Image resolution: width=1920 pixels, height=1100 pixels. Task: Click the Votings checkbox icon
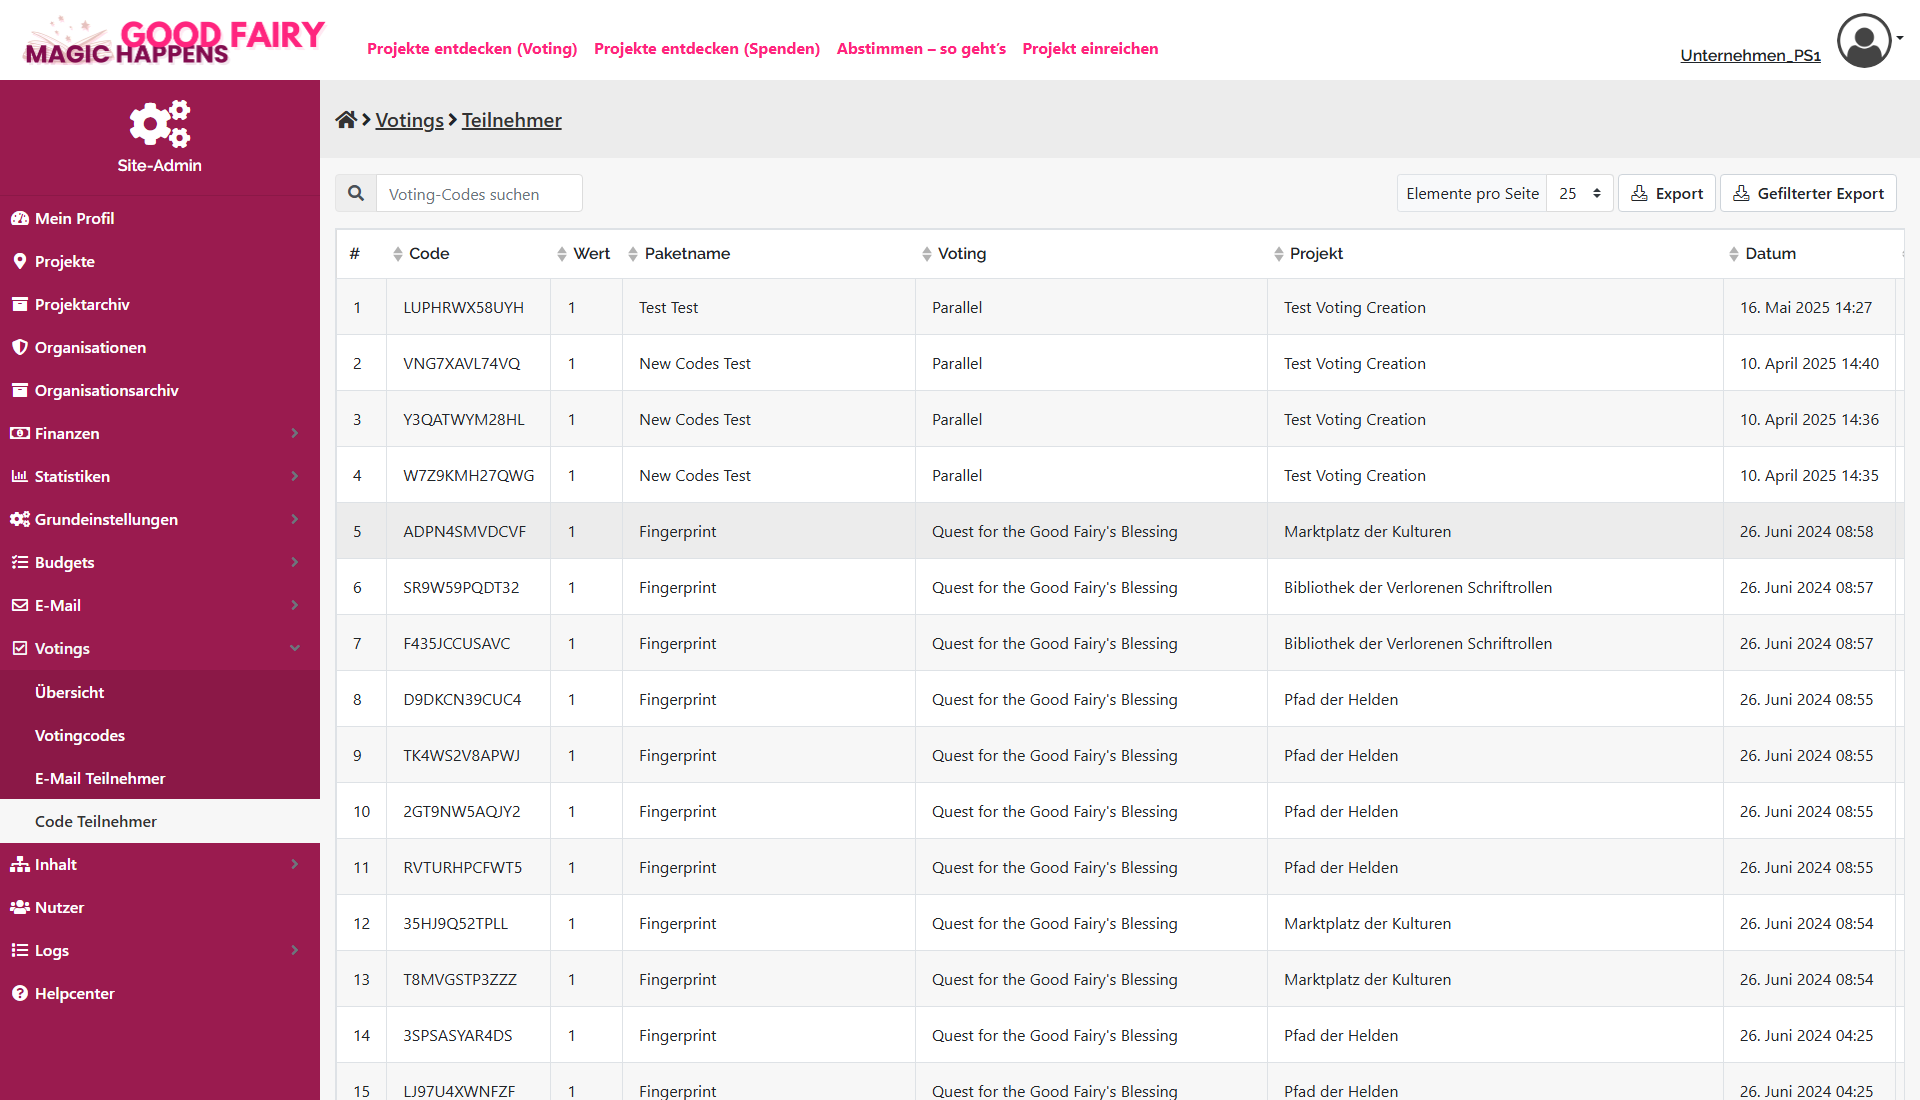[x=20, y=648]
